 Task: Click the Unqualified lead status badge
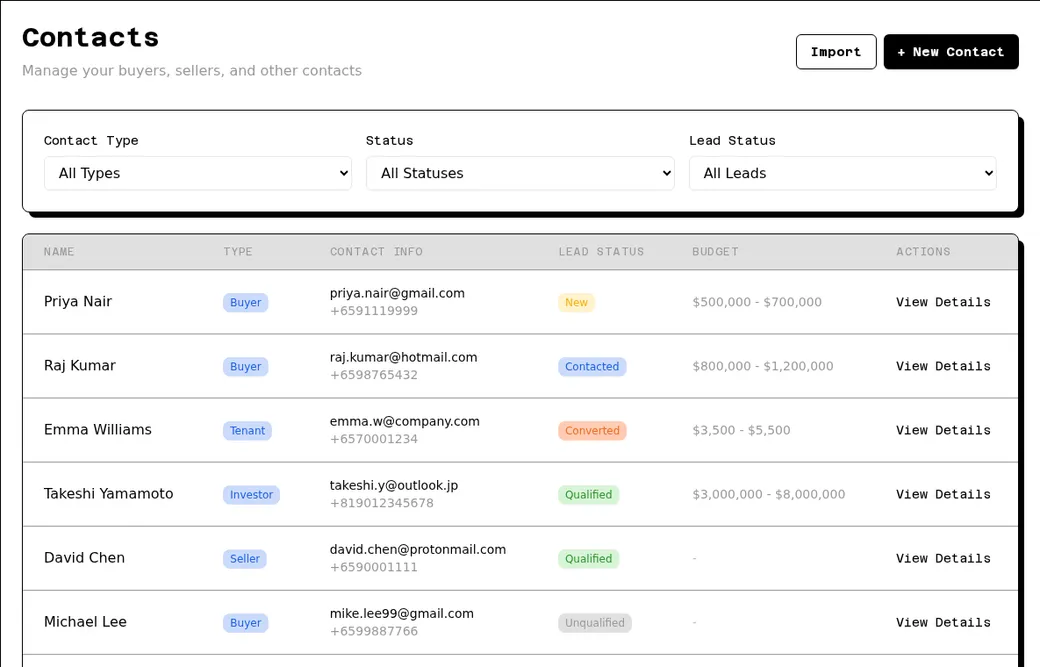pyautogui.click(x=595, y=623)
